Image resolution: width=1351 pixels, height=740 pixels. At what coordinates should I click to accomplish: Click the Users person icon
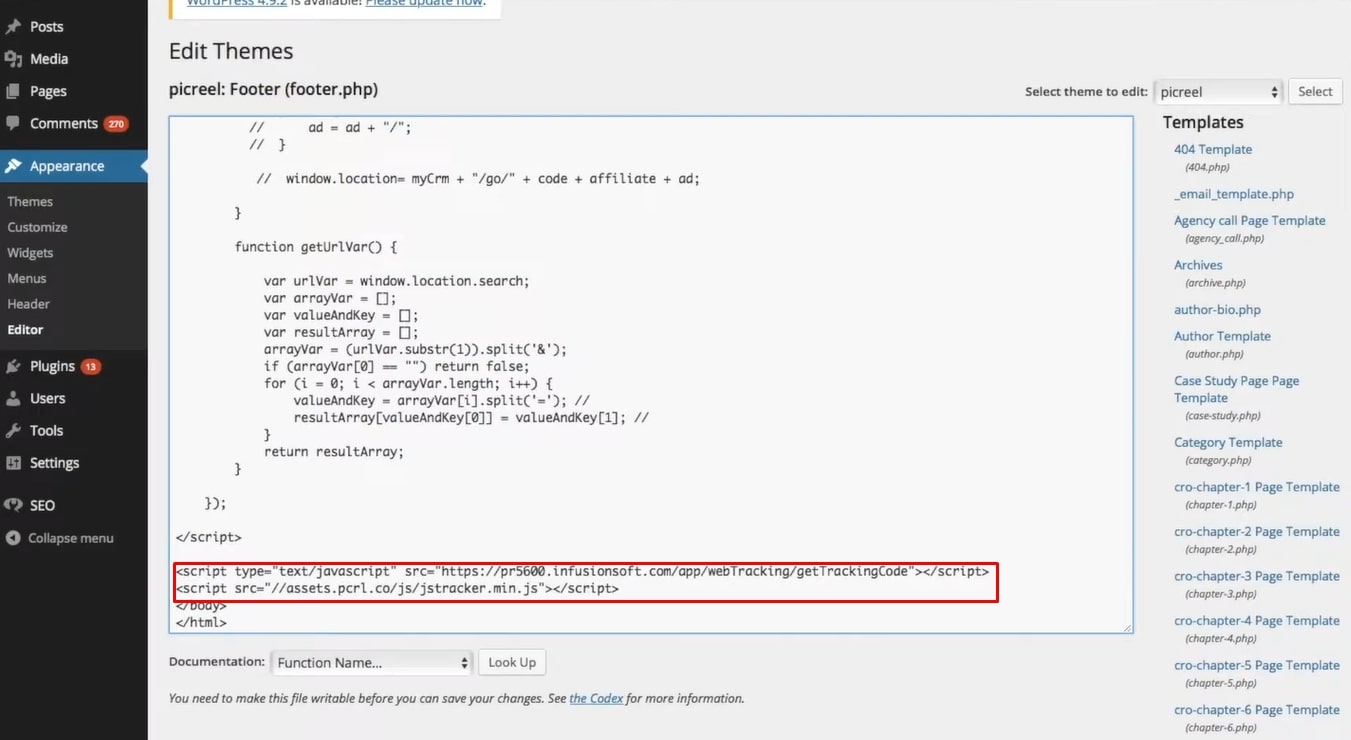[13, 399]
